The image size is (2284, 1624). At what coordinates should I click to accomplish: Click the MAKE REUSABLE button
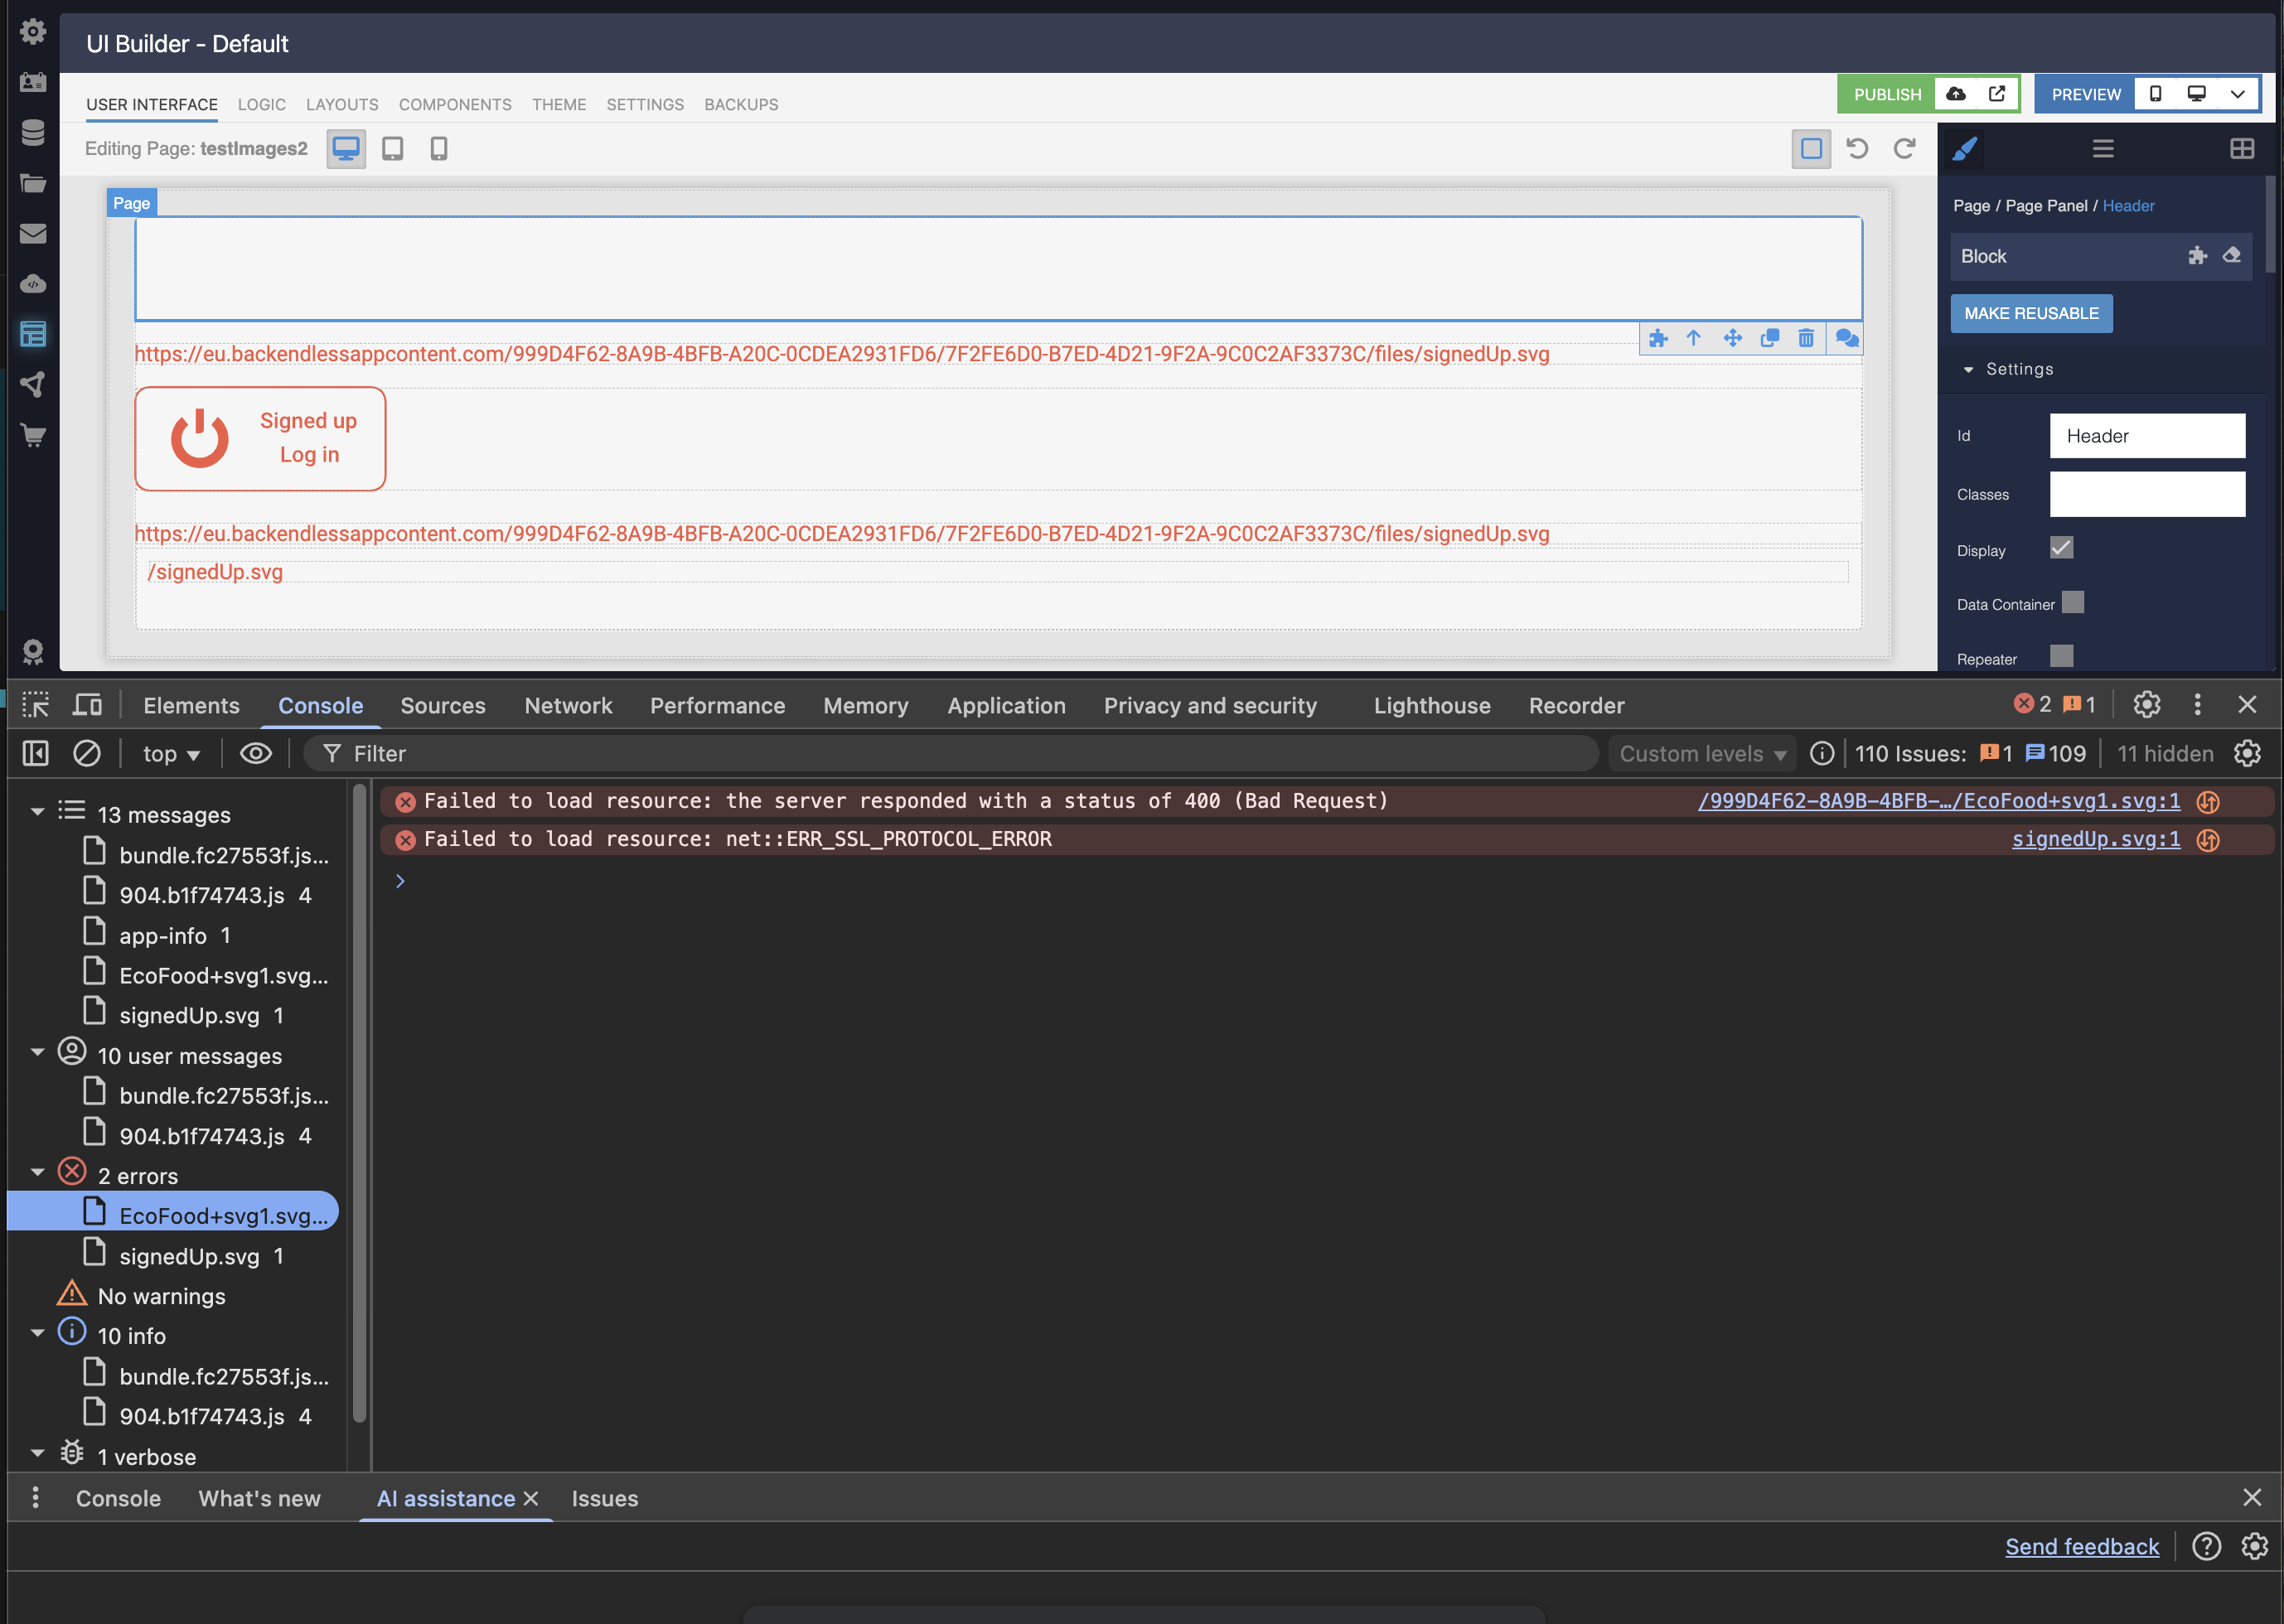pyautogui.click(x=2031, y=313)
